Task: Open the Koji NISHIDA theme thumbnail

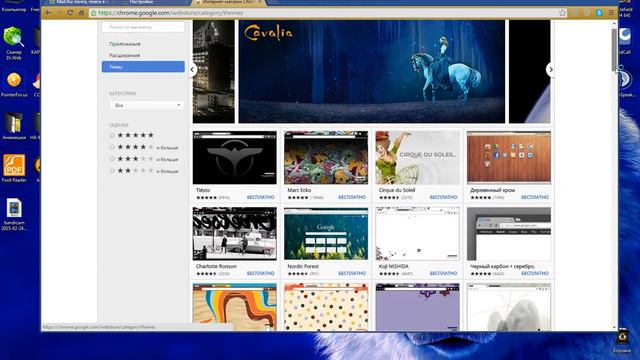Action: click(418, 233)
